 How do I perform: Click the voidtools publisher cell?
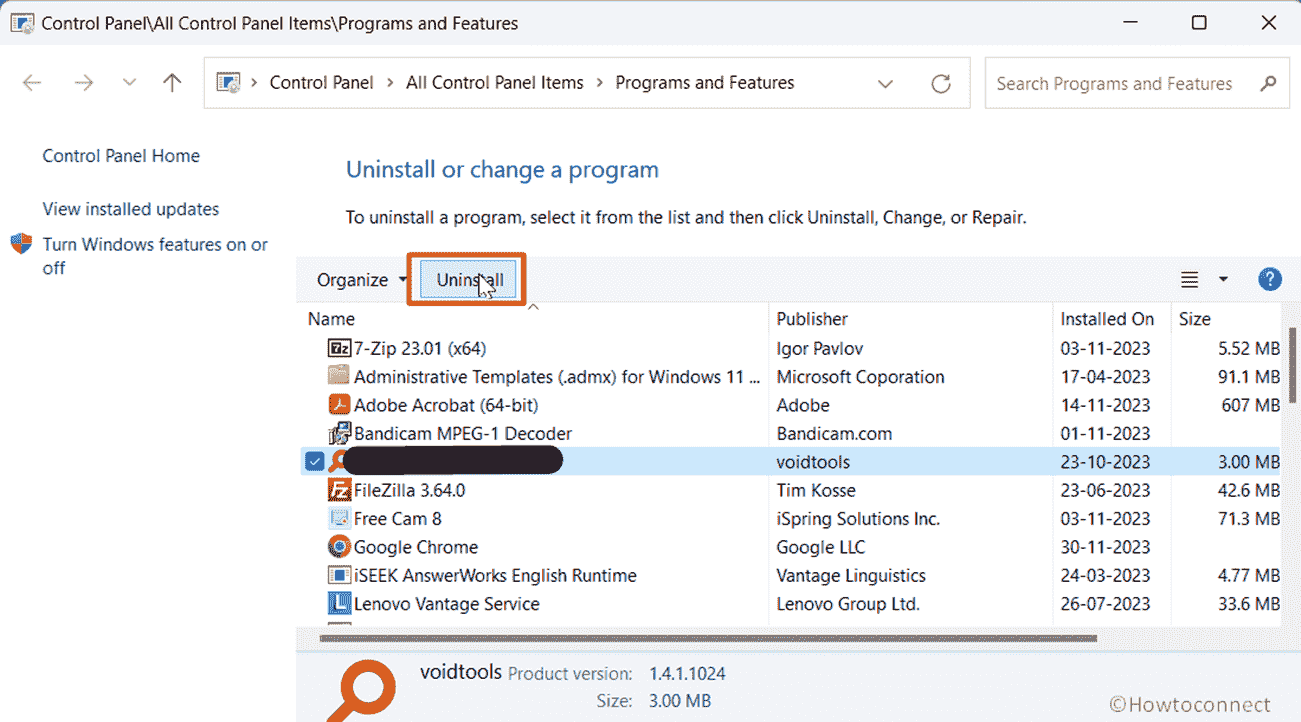813,462
